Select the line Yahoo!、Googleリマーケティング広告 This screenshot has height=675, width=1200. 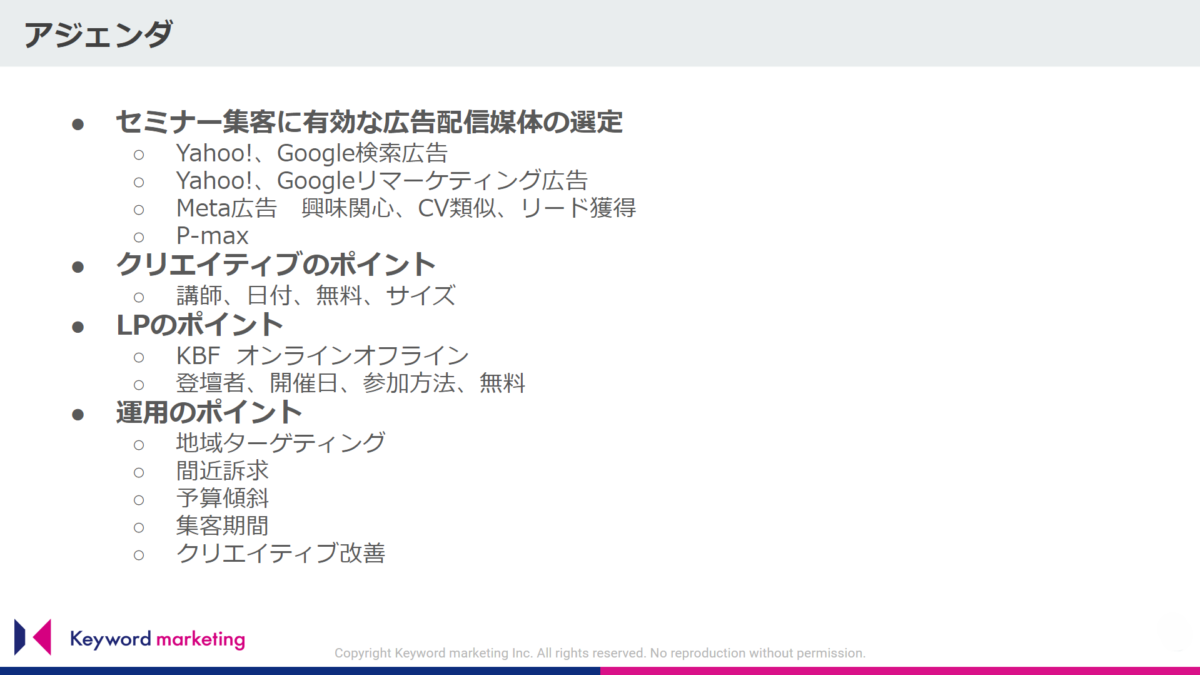(382, 181)
